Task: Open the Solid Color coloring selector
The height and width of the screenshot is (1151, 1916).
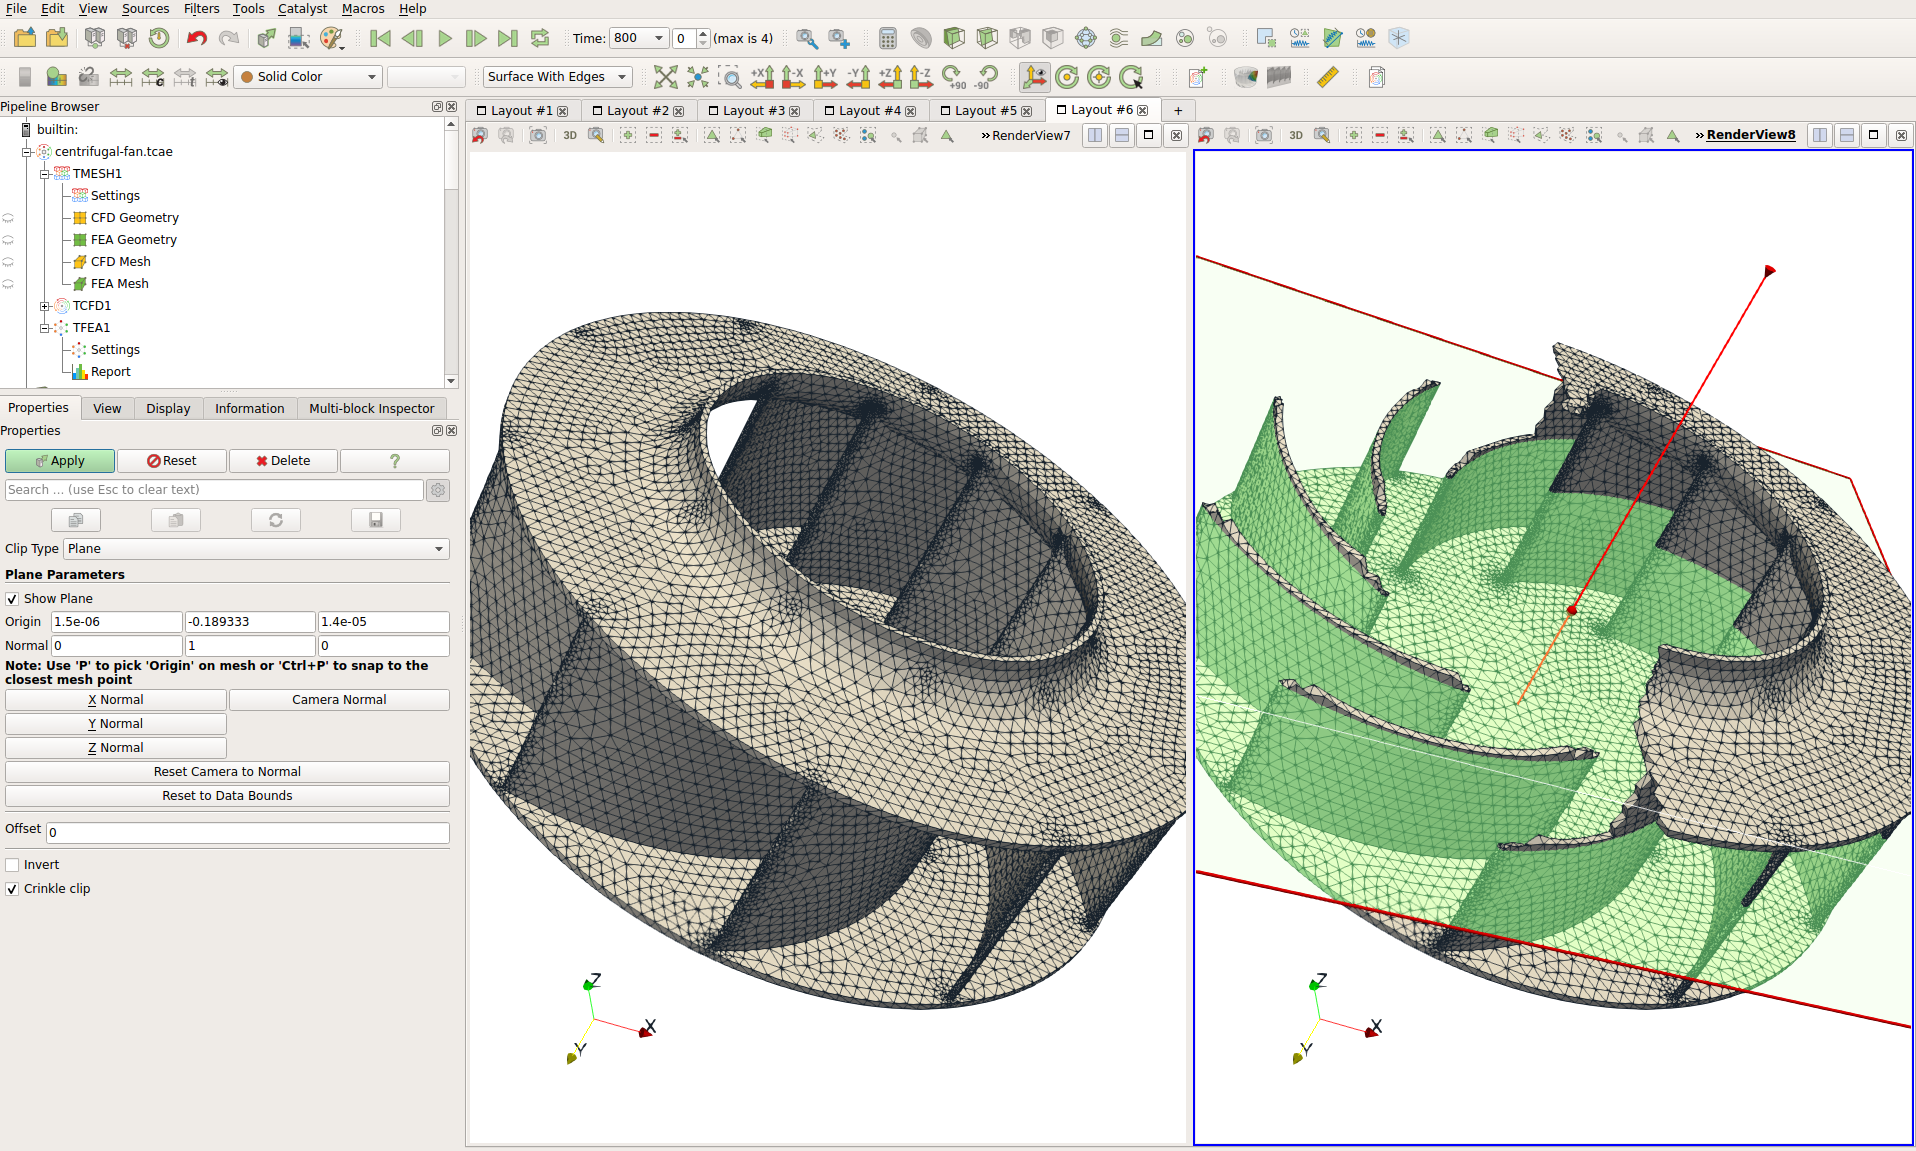Action: [x=308, y=77]
